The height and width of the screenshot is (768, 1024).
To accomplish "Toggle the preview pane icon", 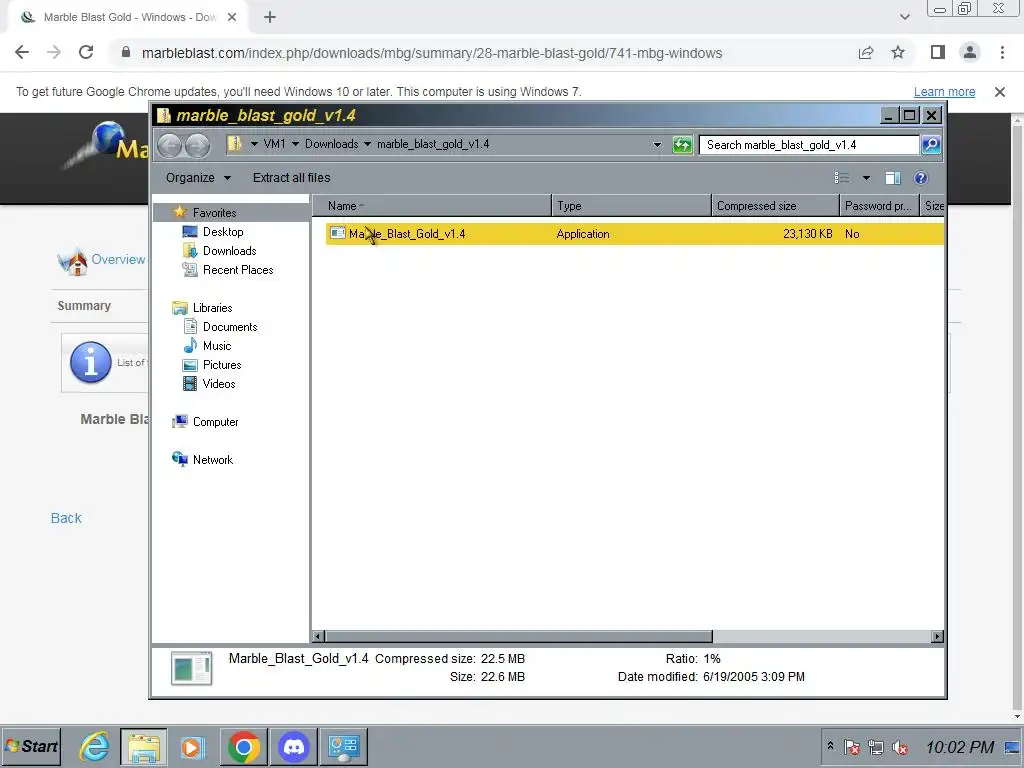I will coord(893,178).
